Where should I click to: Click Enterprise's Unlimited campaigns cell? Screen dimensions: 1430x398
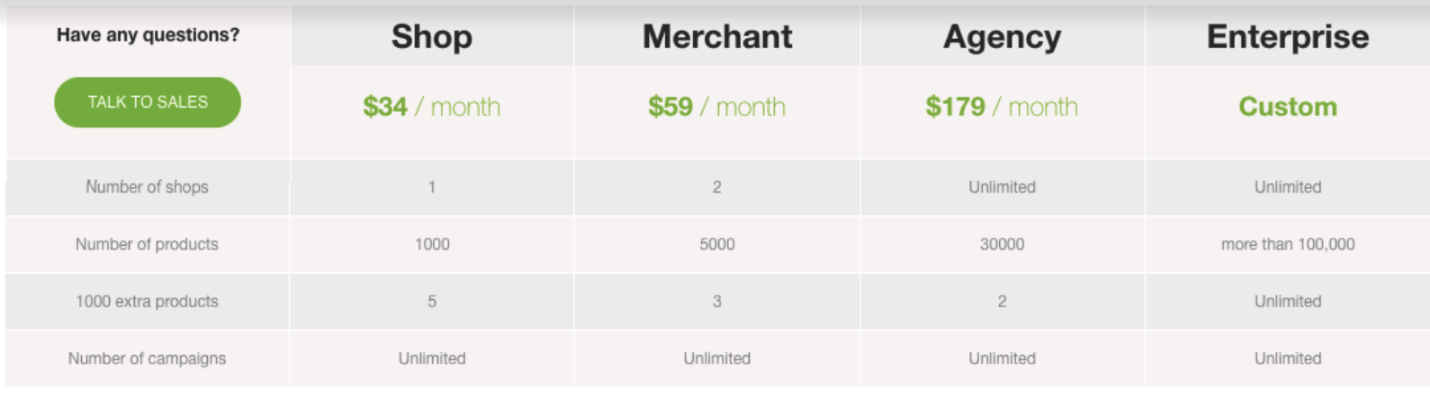[1288, 358]
